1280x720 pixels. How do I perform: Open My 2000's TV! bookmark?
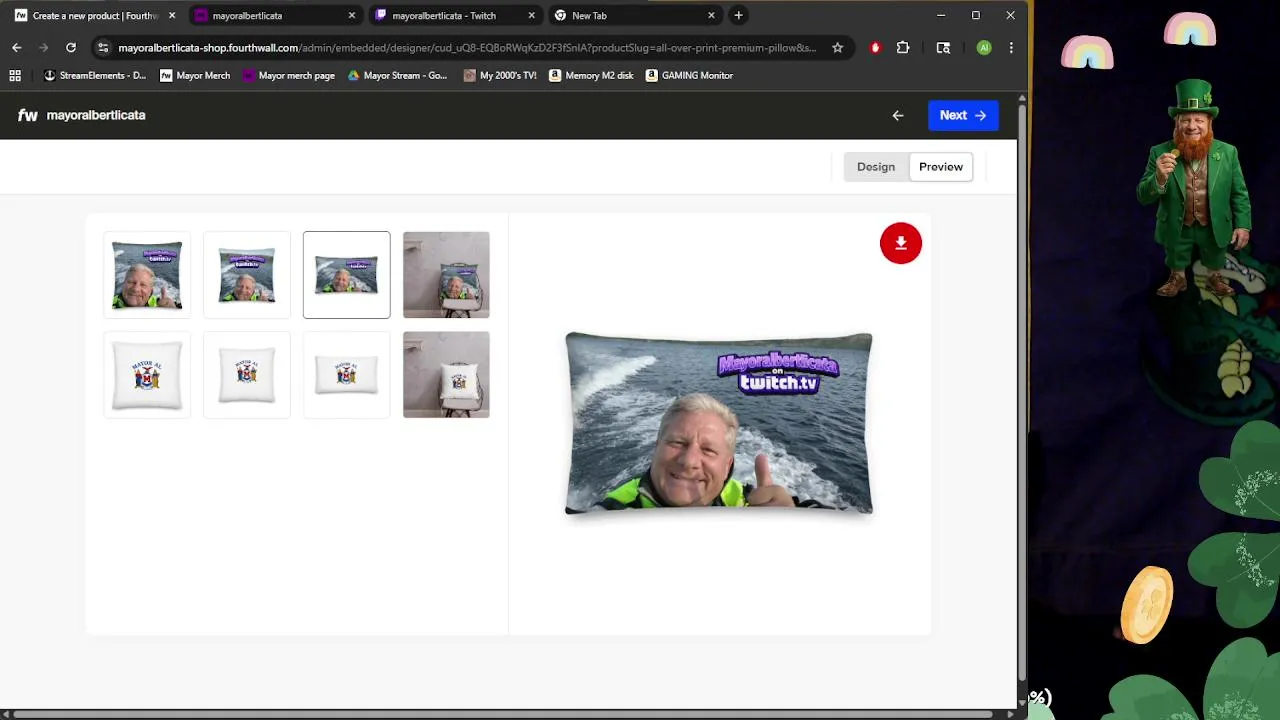pos(500,75)
